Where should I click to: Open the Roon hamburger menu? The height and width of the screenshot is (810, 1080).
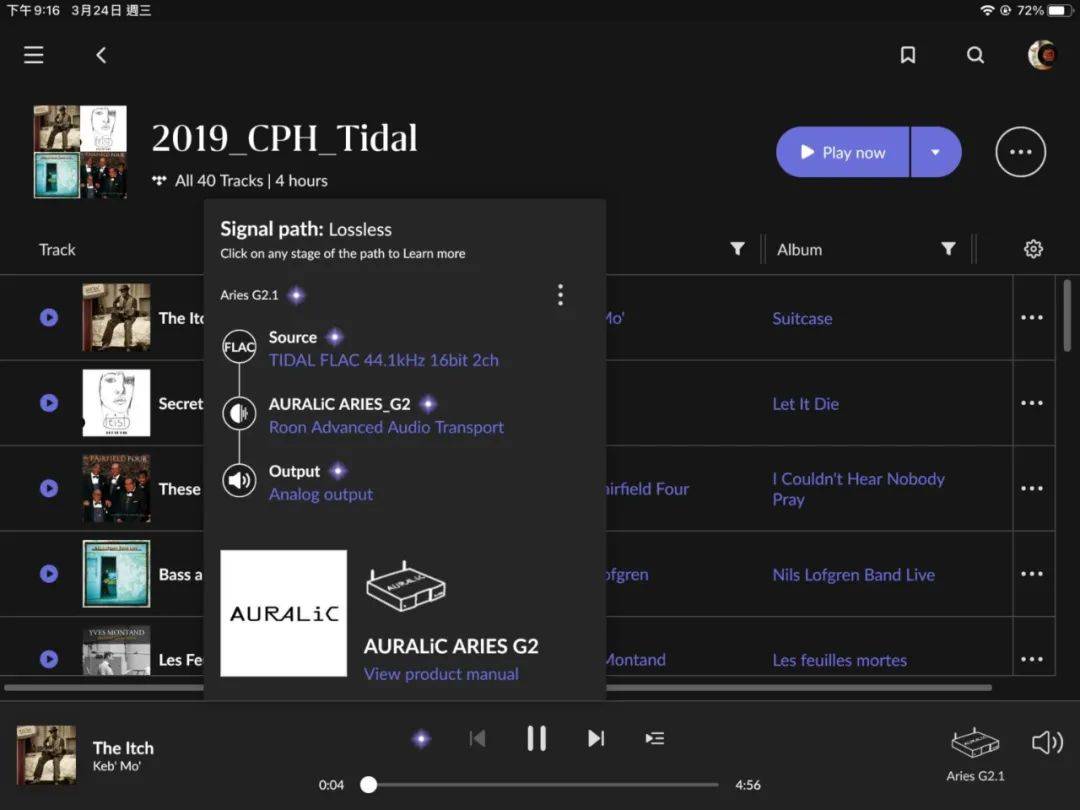coord(33,55)
